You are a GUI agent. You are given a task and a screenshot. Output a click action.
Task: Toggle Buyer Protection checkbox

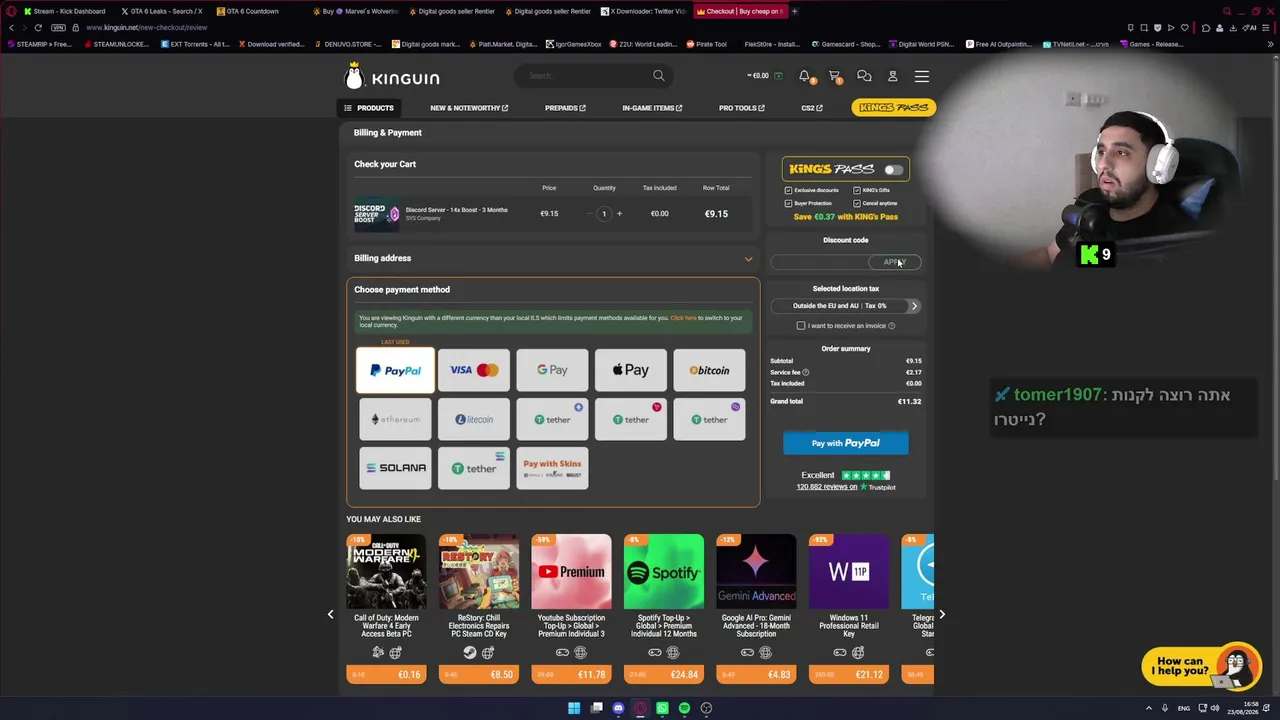(788, 203)
